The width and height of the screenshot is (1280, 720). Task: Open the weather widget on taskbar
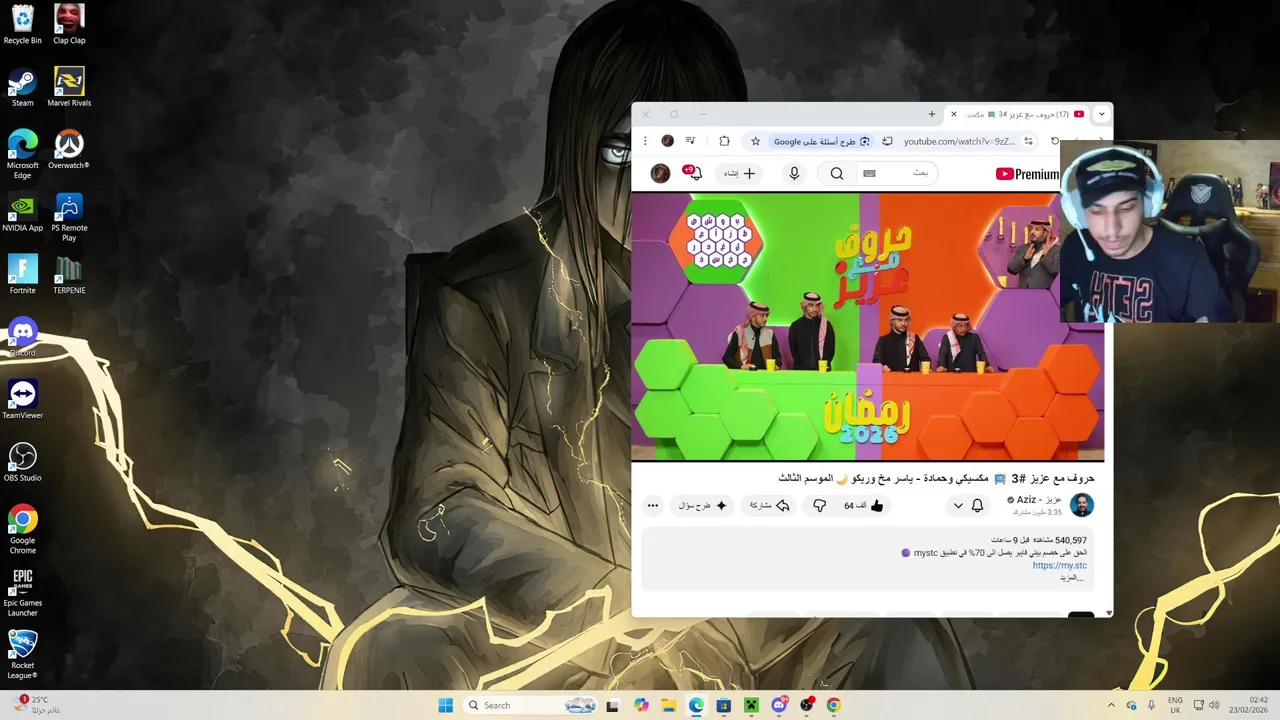tap(36, 705)
